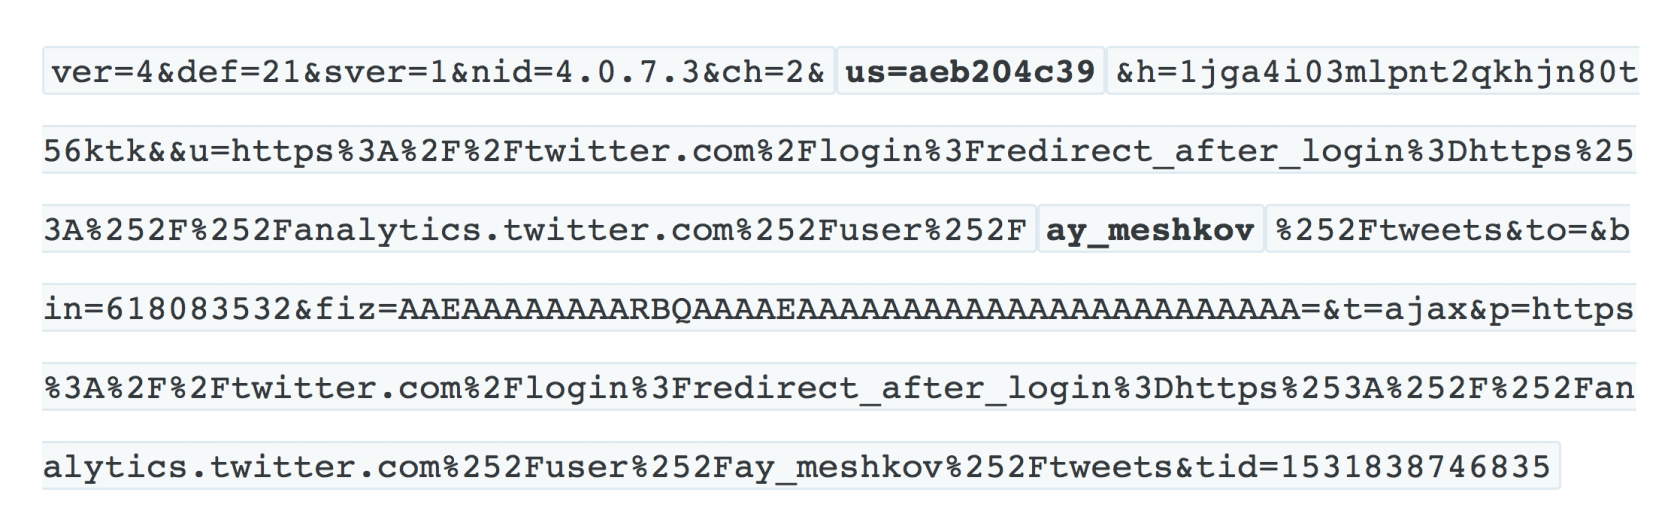Viewport: 1680px width, 532px height.
Task: Click the tid=1531838746835 parameter
Action: click(x=1373, y=467)
